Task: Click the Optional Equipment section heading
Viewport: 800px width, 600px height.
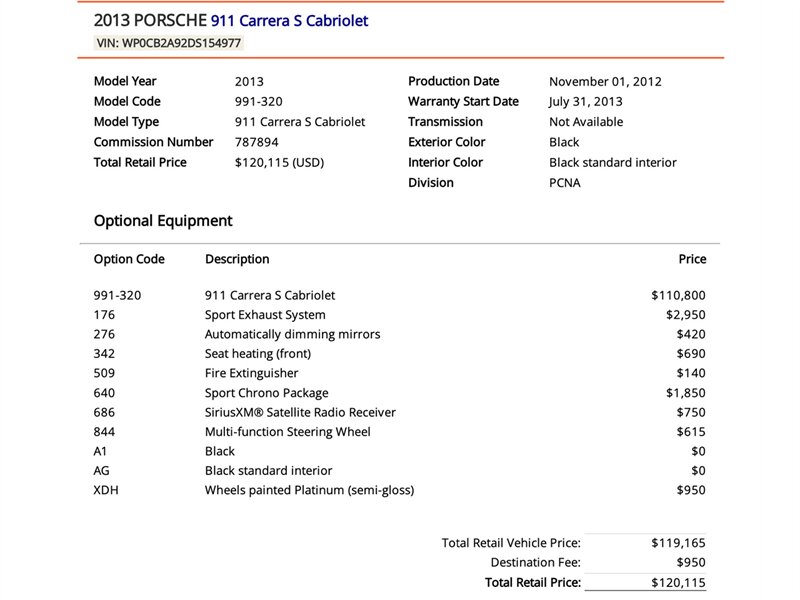Action: point(163,221)
